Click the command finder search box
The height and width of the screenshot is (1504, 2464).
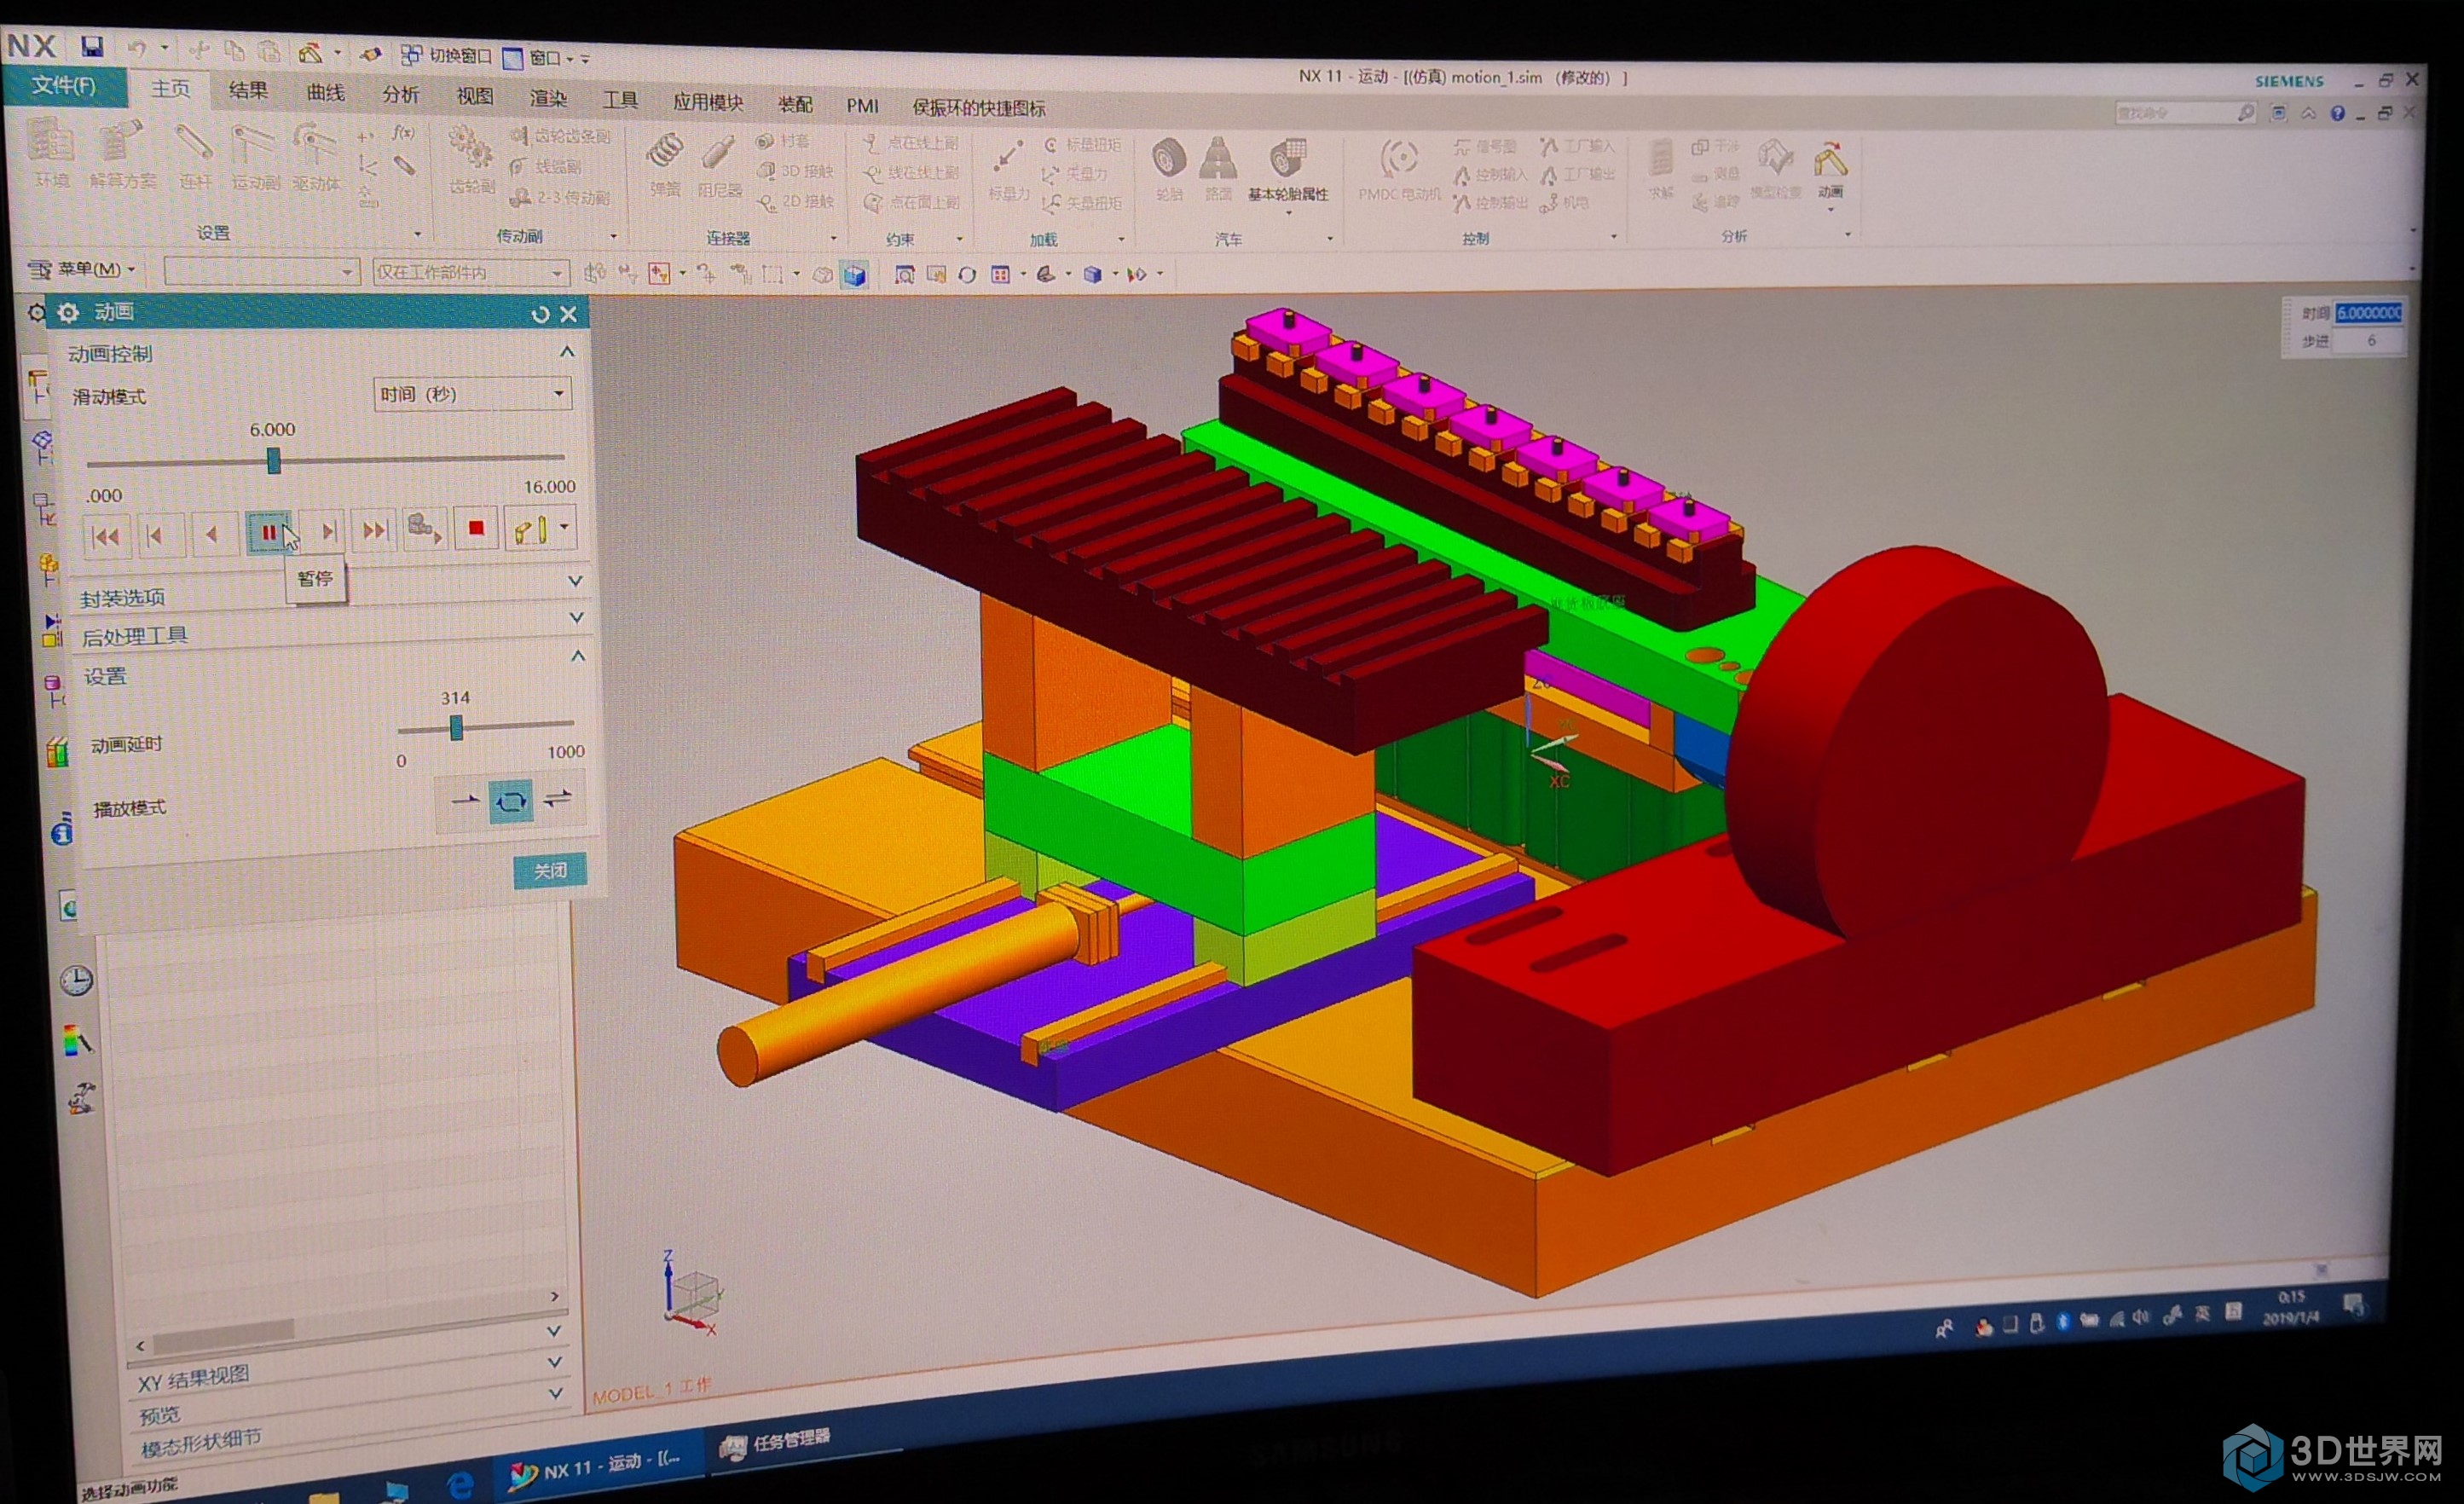tap(2184, 114)
